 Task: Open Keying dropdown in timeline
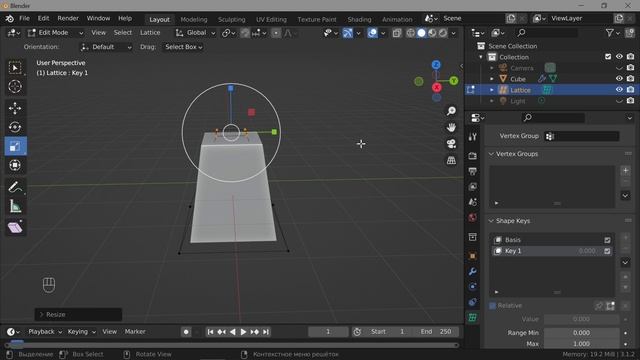point(81,332)
